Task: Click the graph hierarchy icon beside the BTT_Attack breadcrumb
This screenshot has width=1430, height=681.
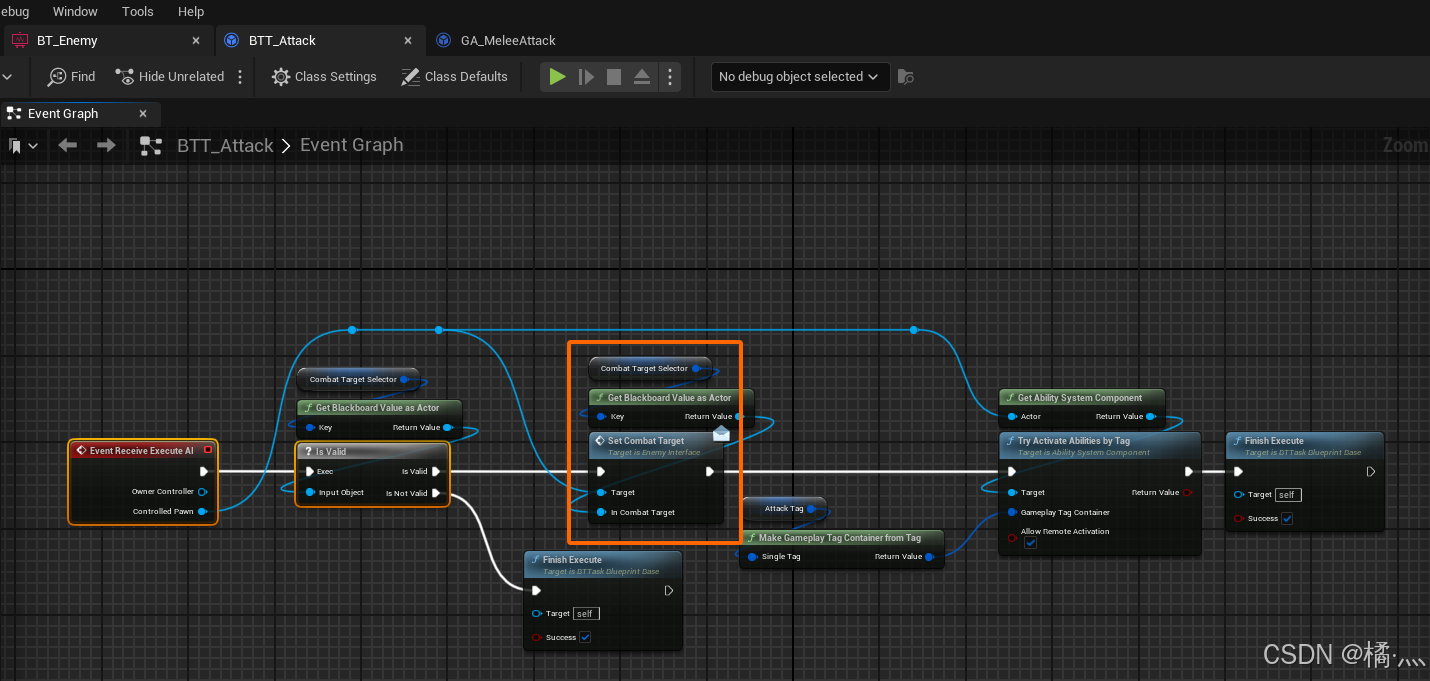Action: (151, 146)
